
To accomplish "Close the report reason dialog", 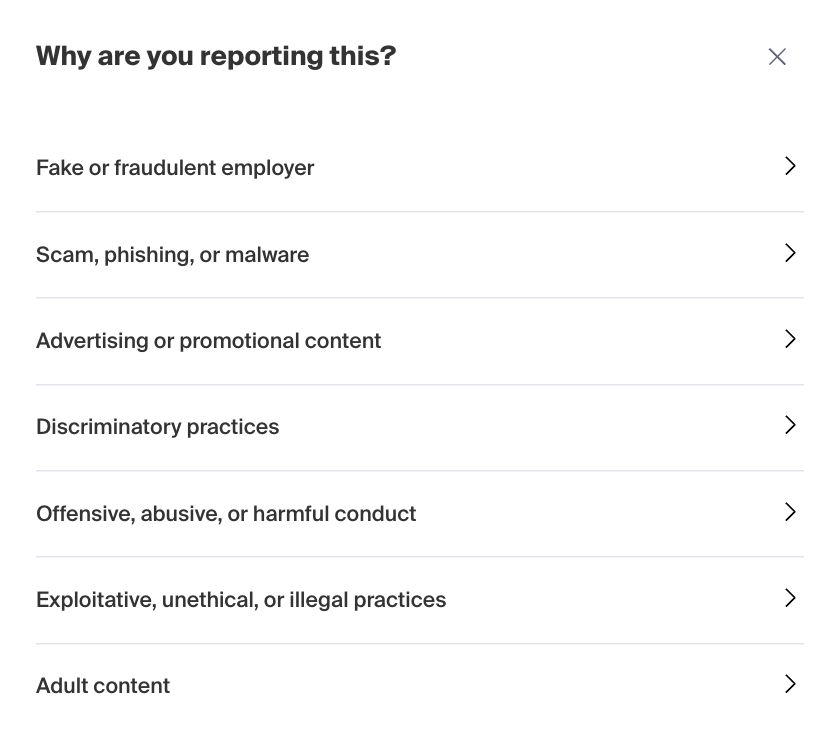I will click(777, 57).
